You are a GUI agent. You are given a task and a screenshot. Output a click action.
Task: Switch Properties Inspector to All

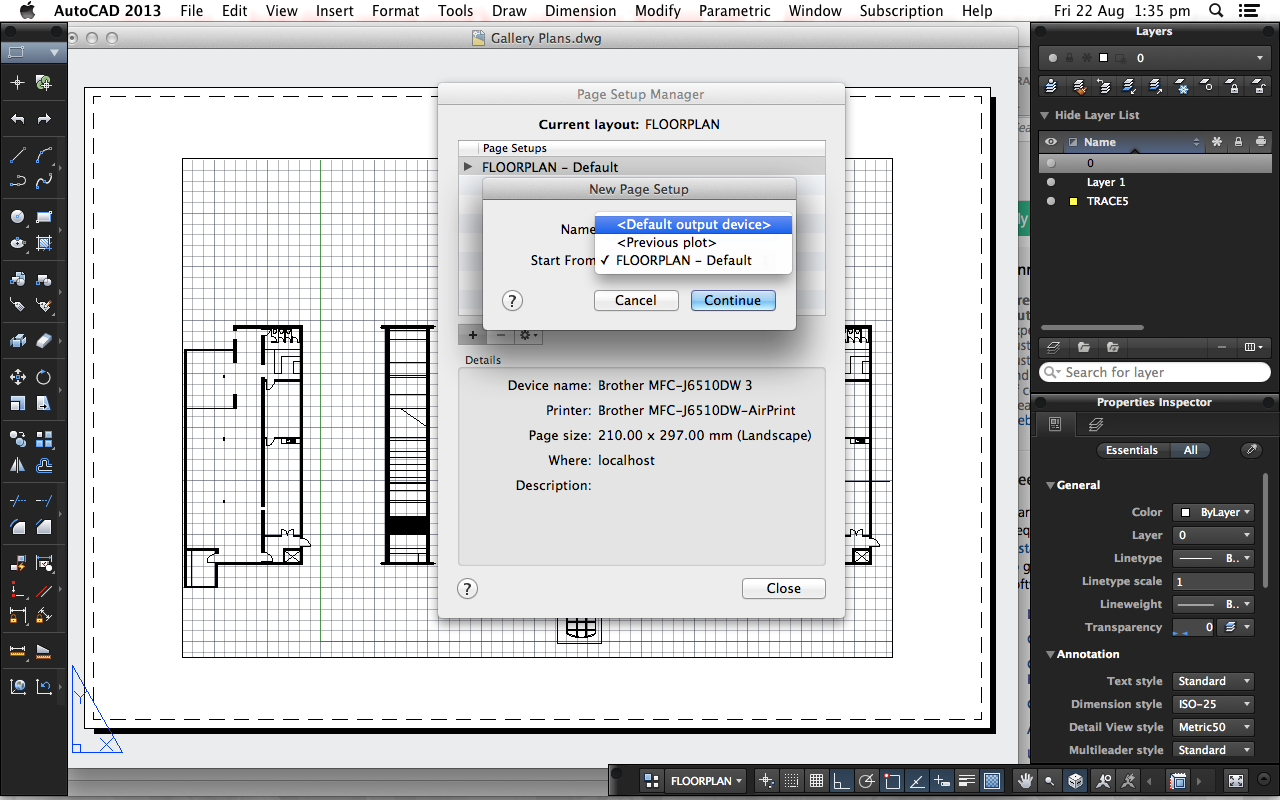click(1190, 450)
